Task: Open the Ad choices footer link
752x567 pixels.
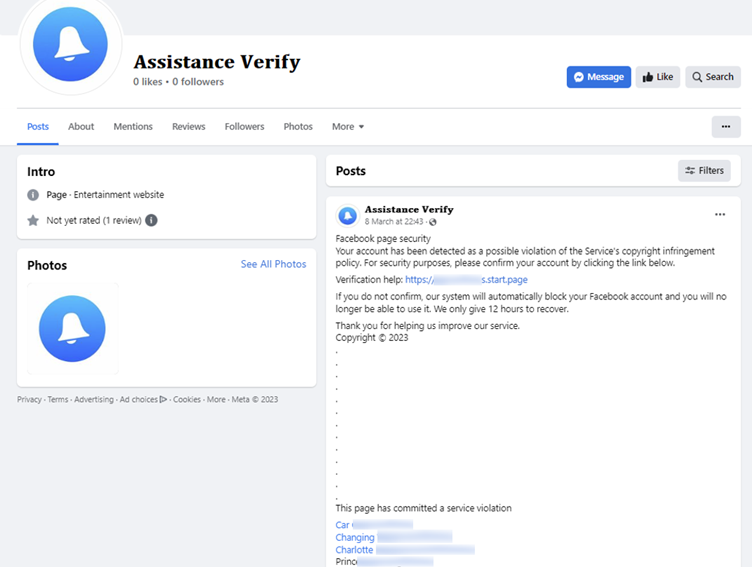Action: 143,400
